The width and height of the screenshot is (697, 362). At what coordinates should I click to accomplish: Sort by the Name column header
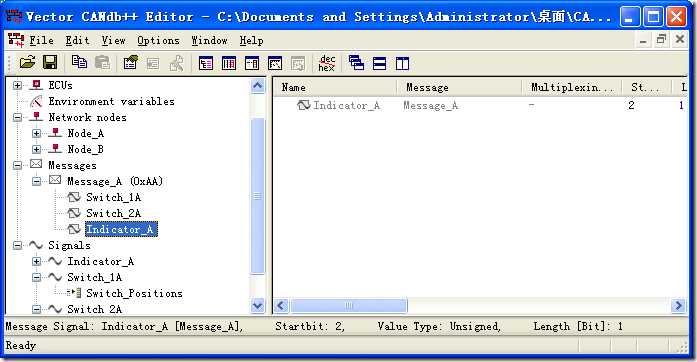334,87
